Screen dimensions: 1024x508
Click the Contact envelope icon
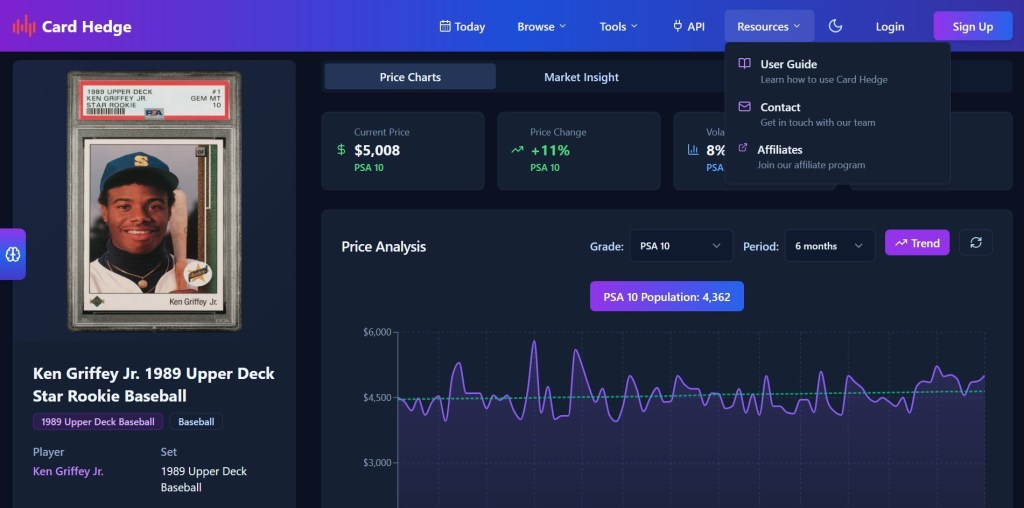pyautogui.click(x=744, y=107)
